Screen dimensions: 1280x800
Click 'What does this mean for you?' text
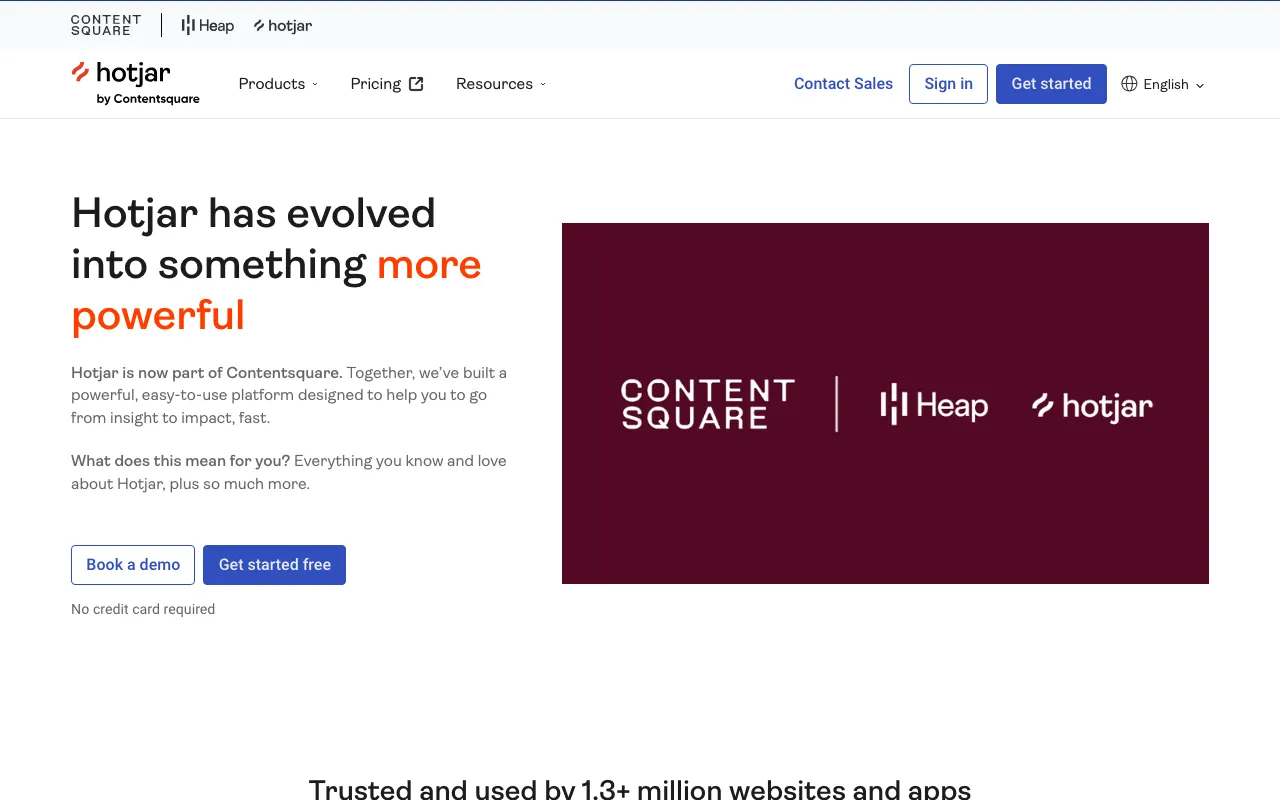click(181, 461)
